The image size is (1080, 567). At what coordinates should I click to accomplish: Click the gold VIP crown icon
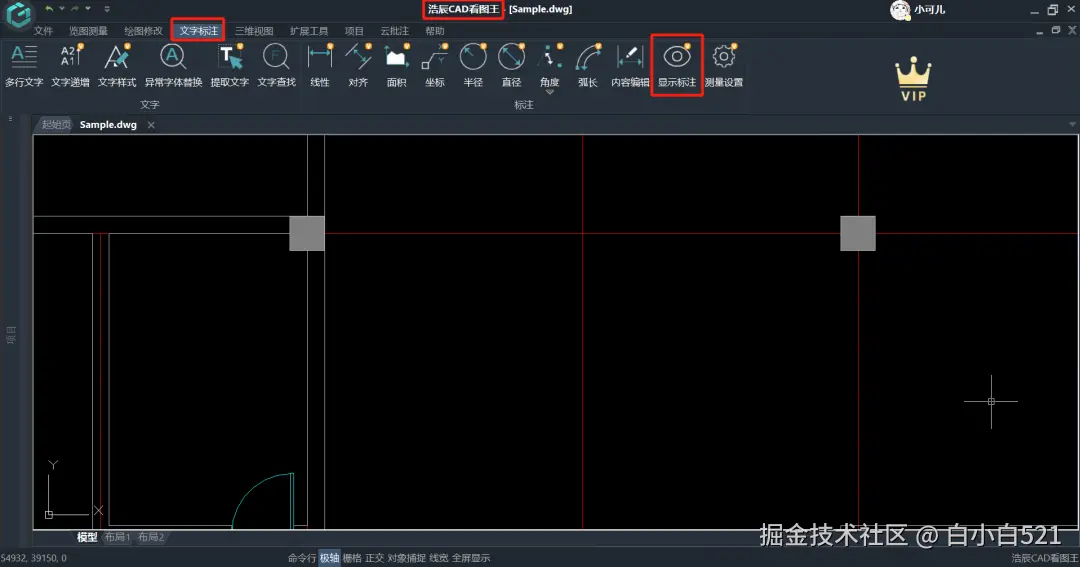(913, 79)
